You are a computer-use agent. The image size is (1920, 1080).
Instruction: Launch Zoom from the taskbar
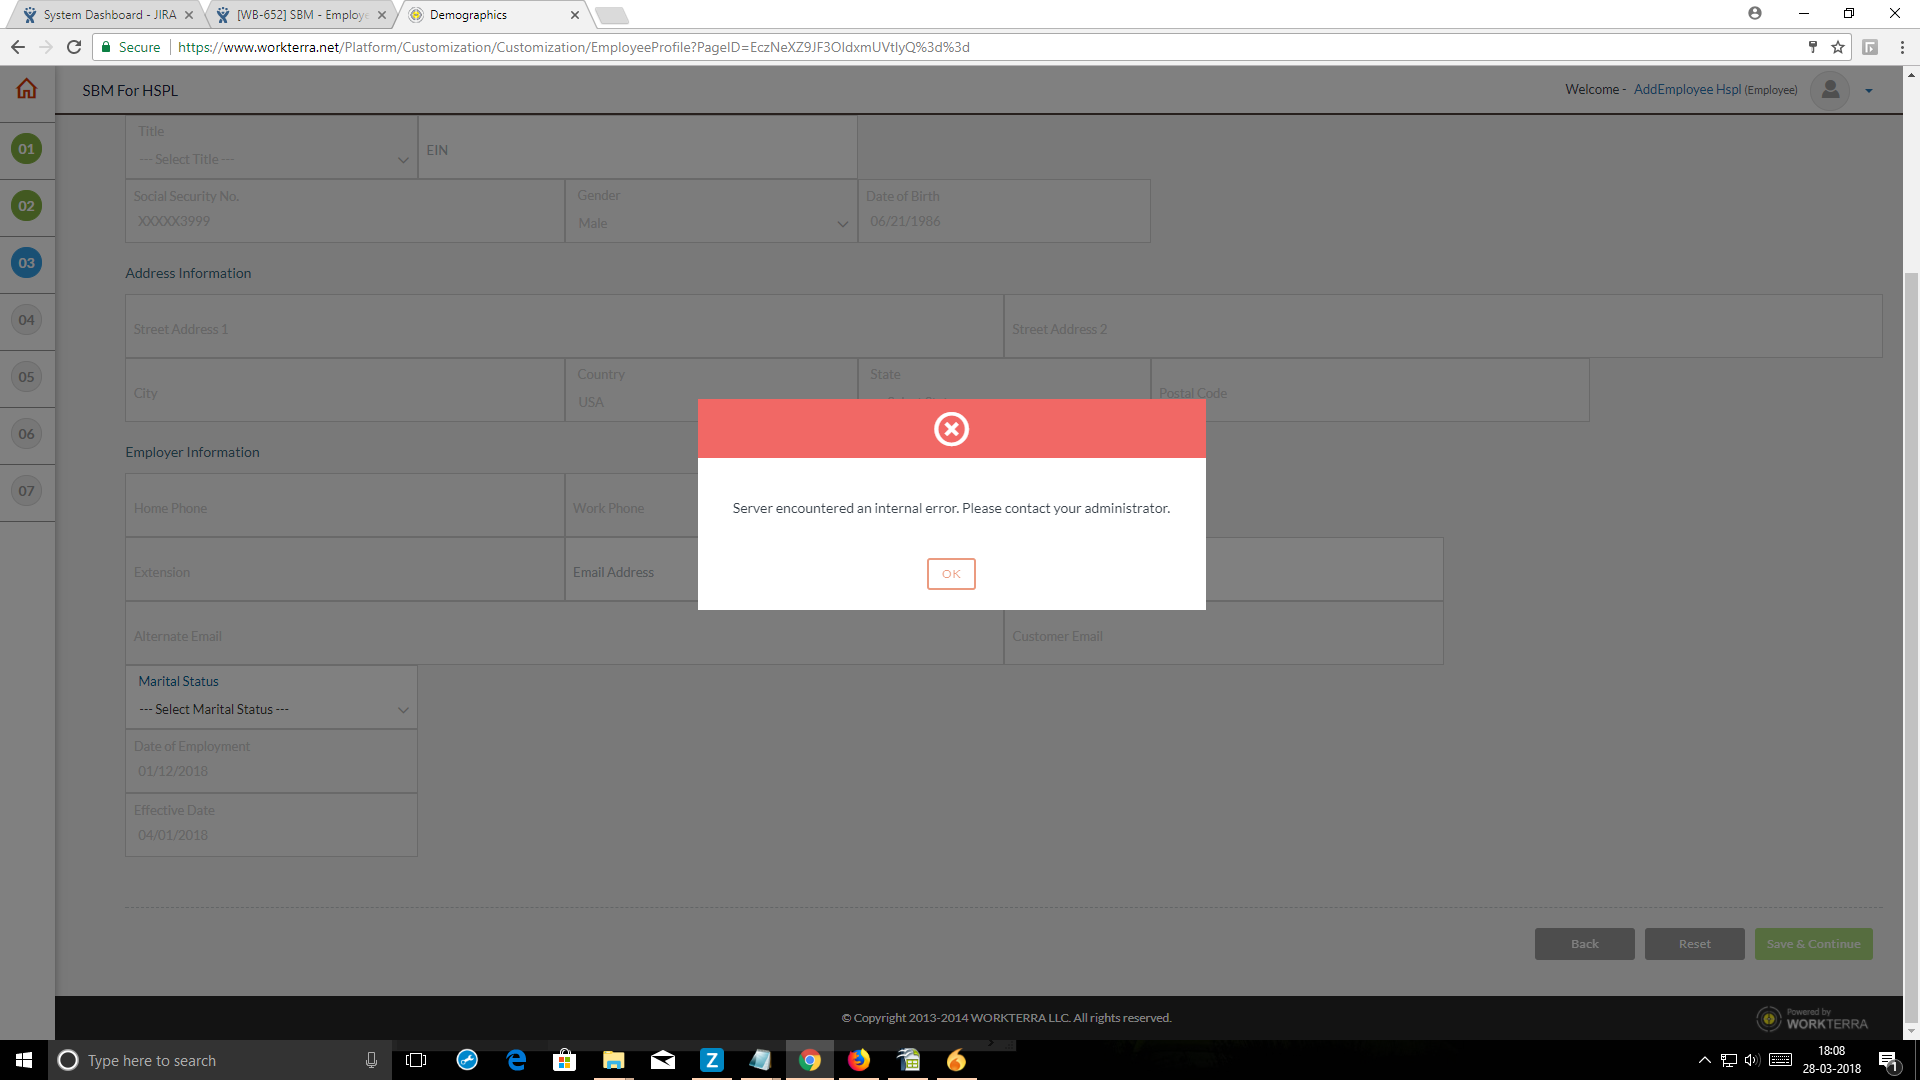712,1060
